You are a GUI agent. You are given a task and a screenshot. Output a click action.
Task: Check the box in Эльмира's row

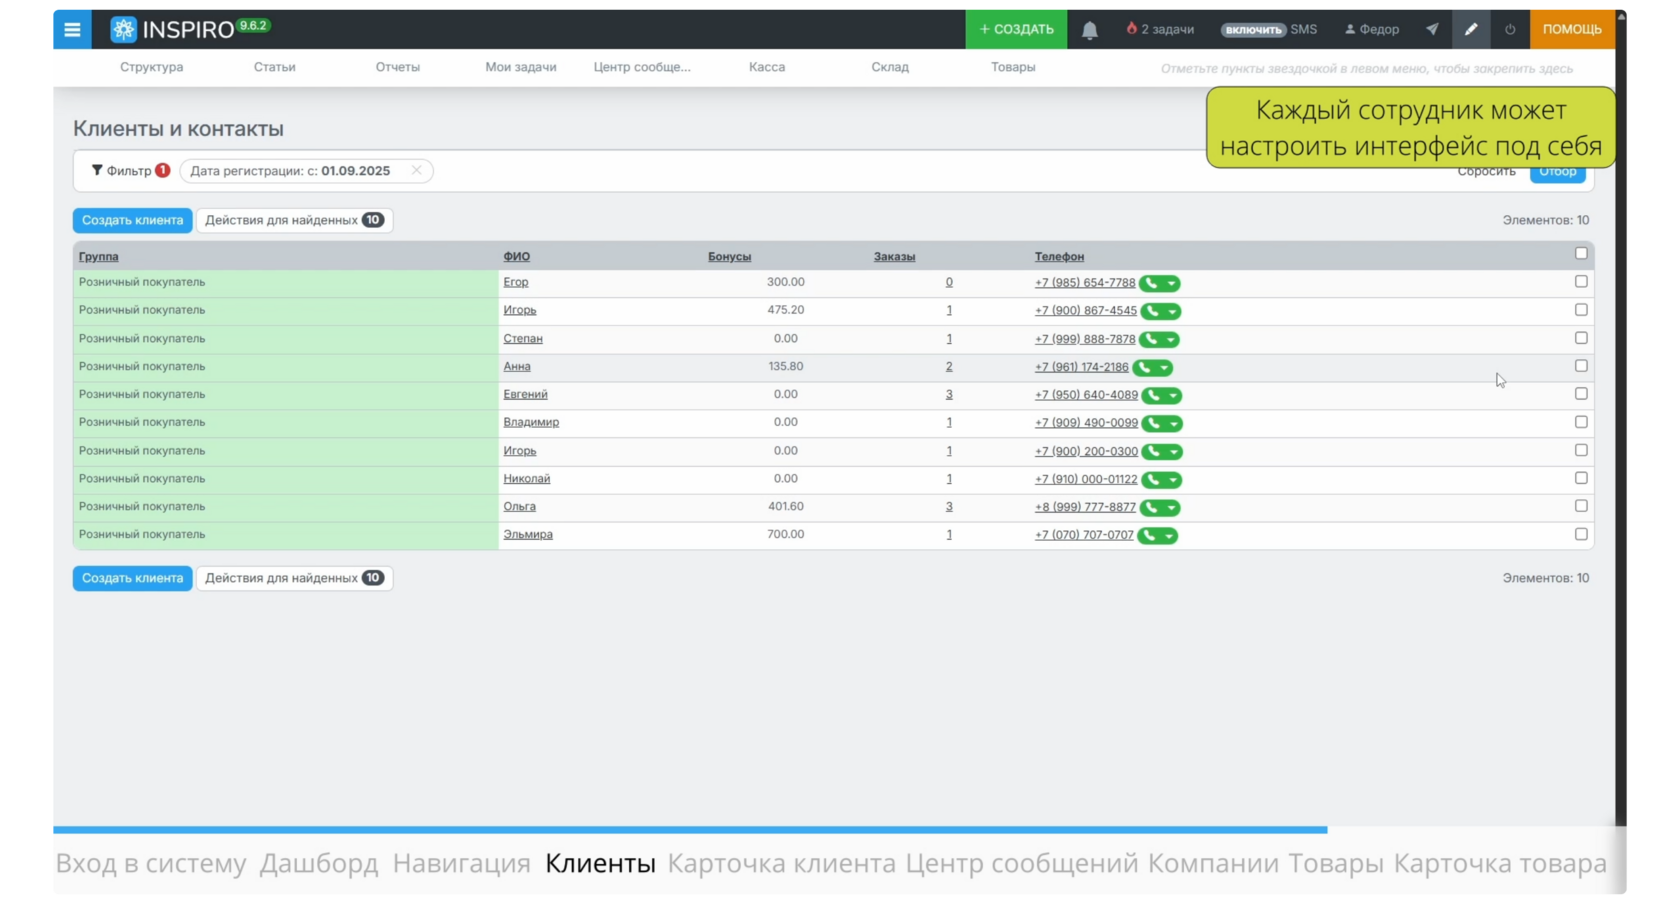coord(1581,534)
